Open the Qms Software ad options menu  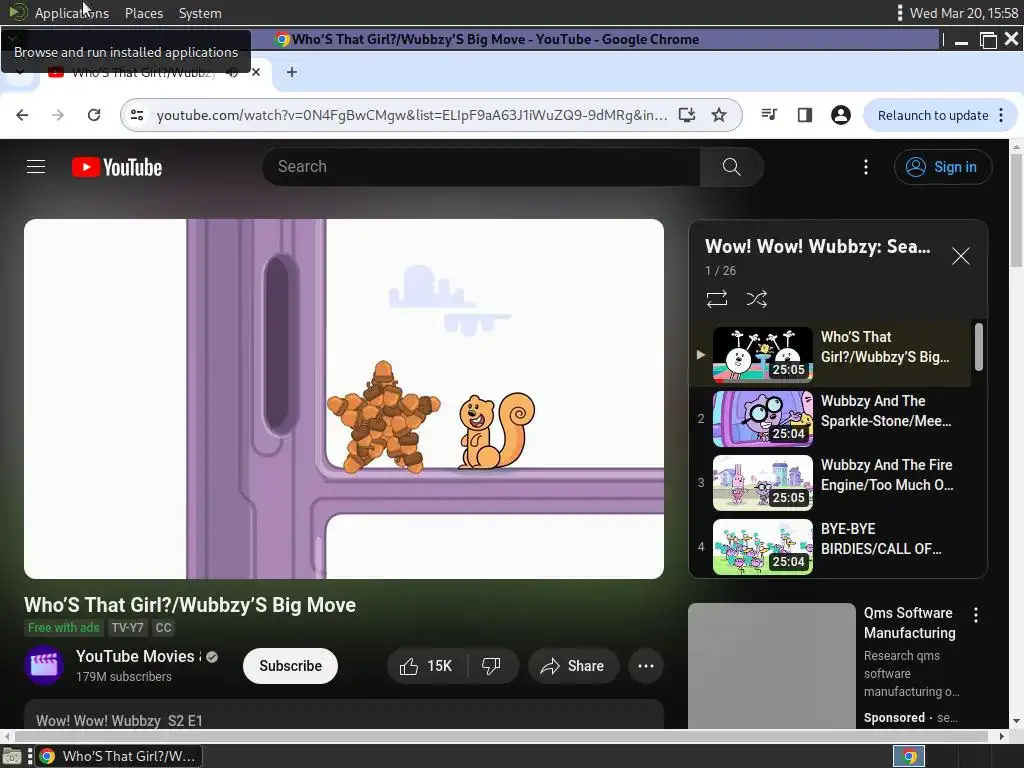pyautogui.click(x=976, y=615)
